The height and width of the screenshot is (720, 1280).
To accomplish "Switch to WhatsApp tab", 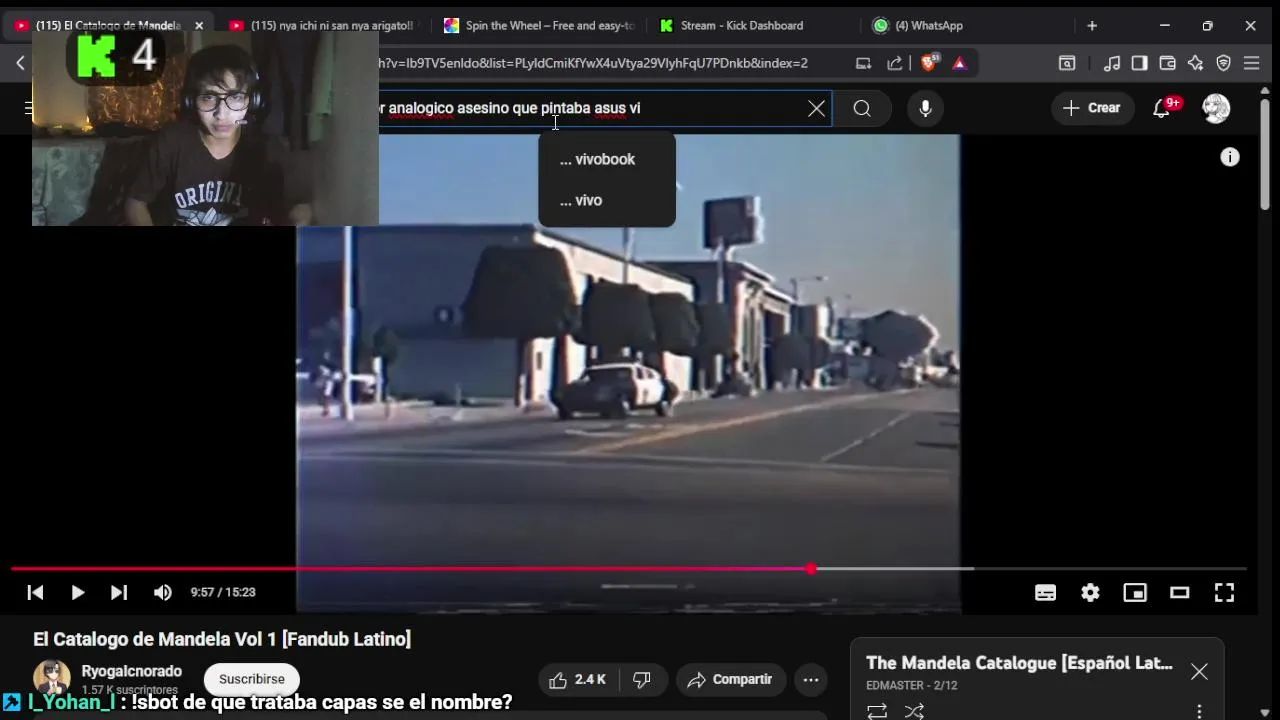I will 930,26.
